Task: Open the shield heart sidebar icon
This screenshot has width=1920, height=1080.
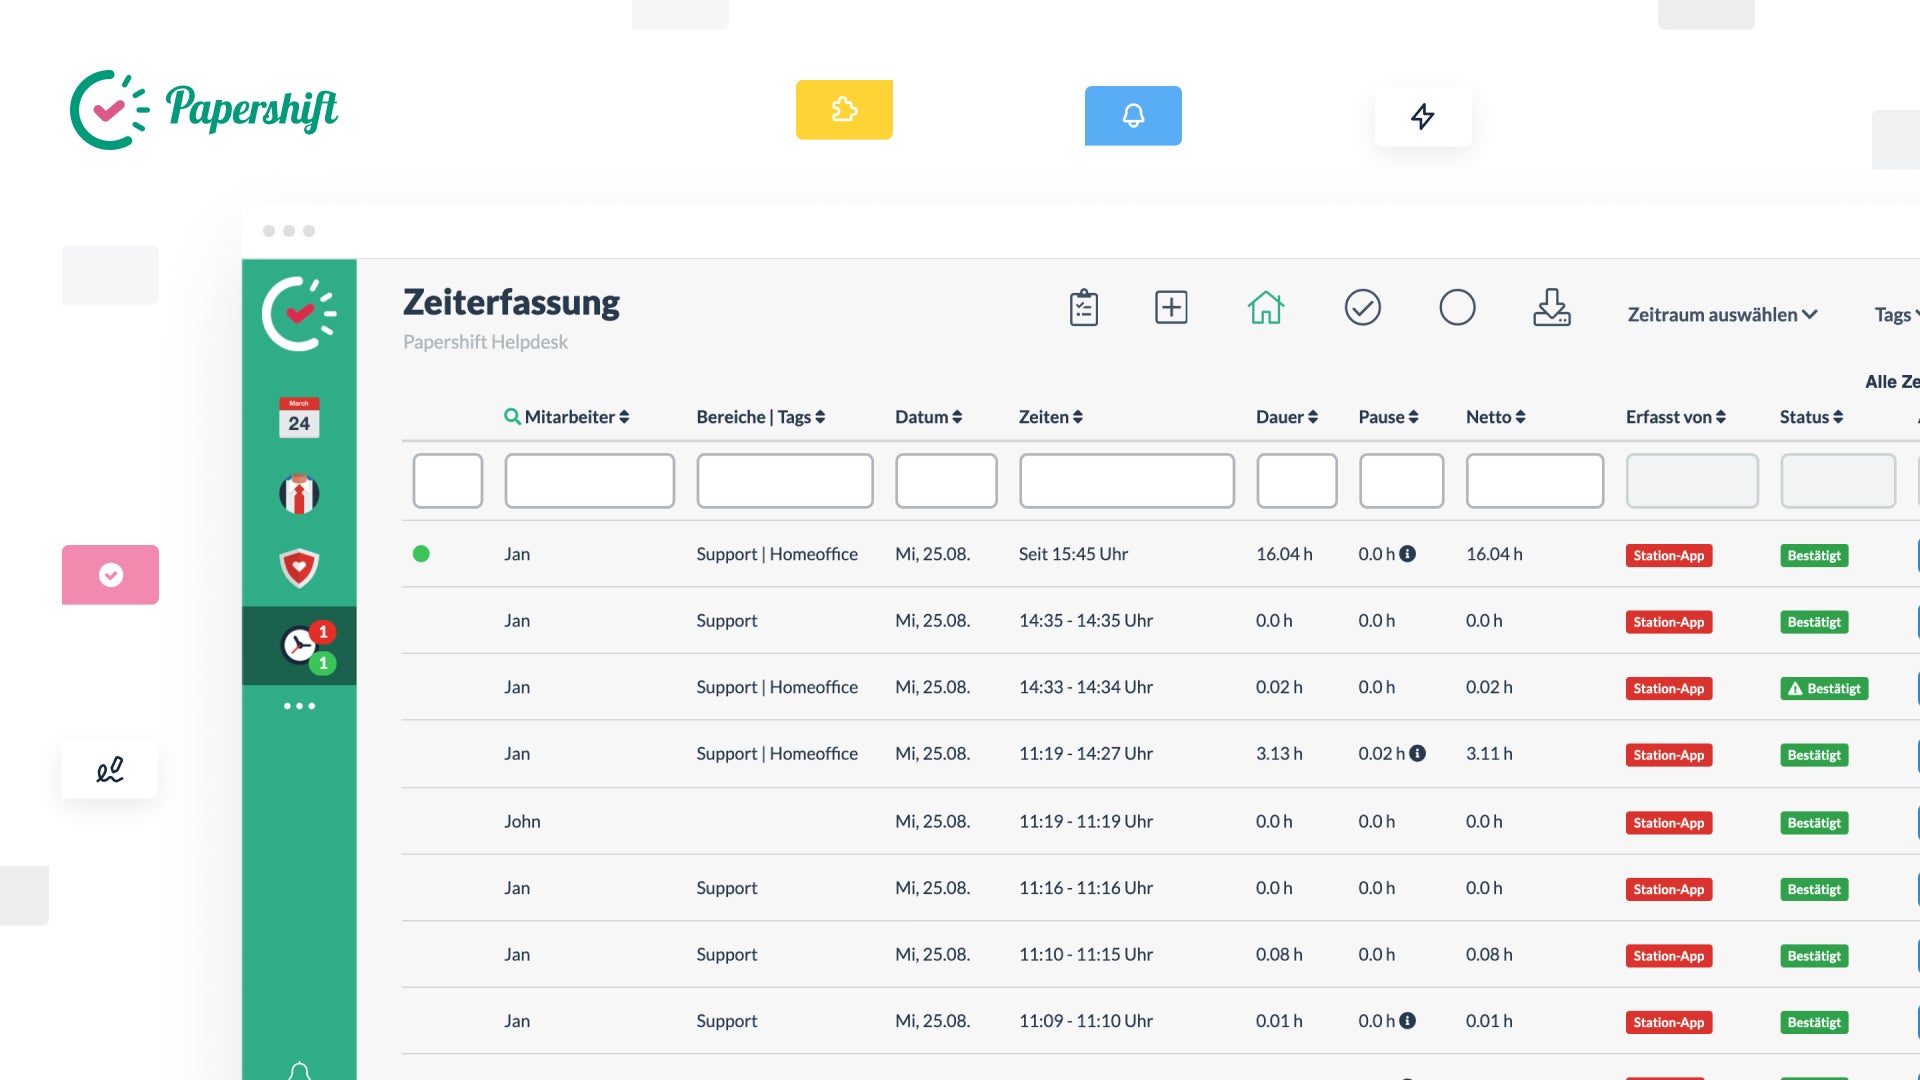Action: coord(299,568)
